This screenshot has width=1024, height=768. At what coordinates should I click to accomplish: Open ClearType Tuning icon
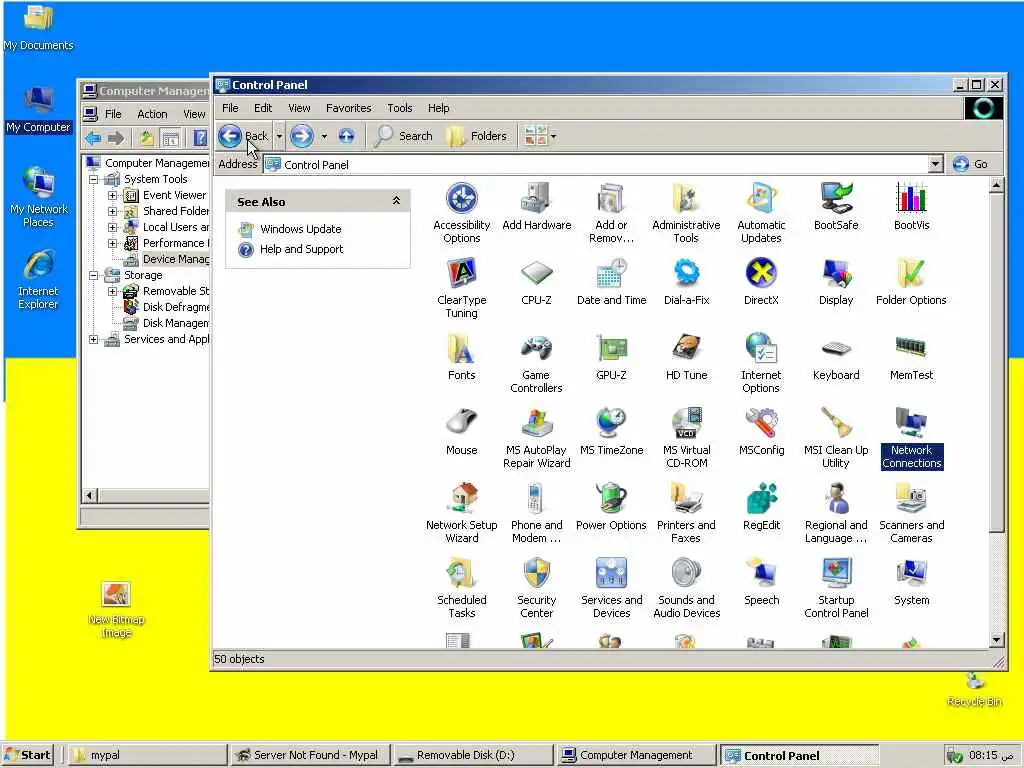462,288
